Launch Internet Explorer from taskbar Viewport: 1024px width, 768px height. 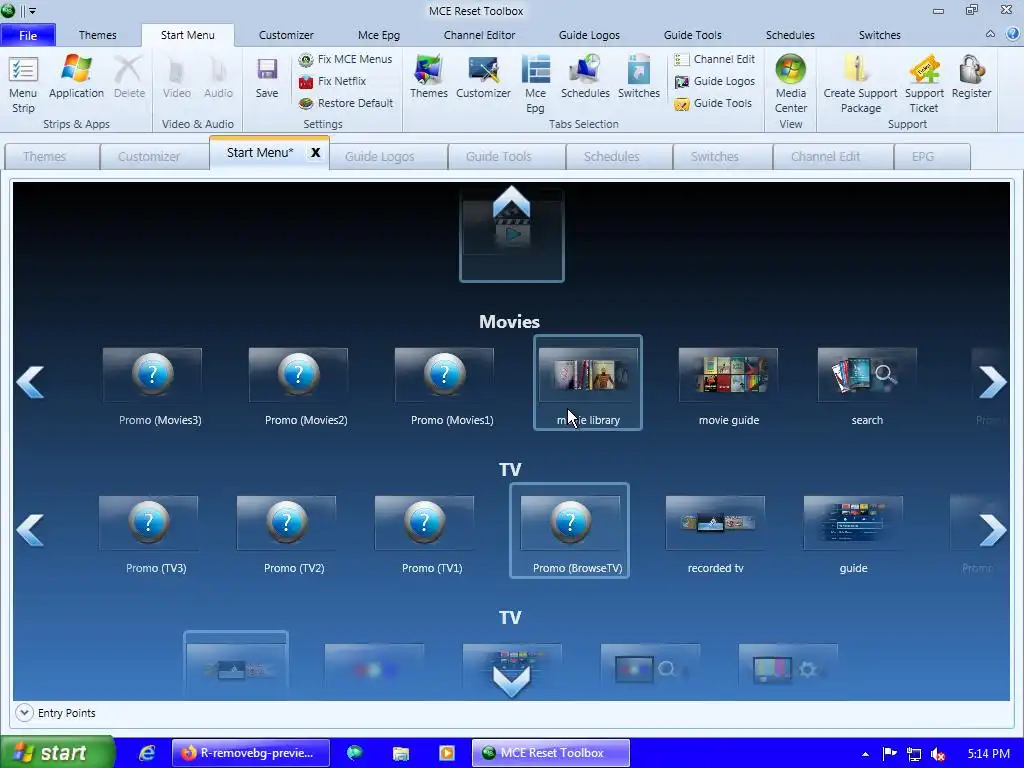point(148,753)
